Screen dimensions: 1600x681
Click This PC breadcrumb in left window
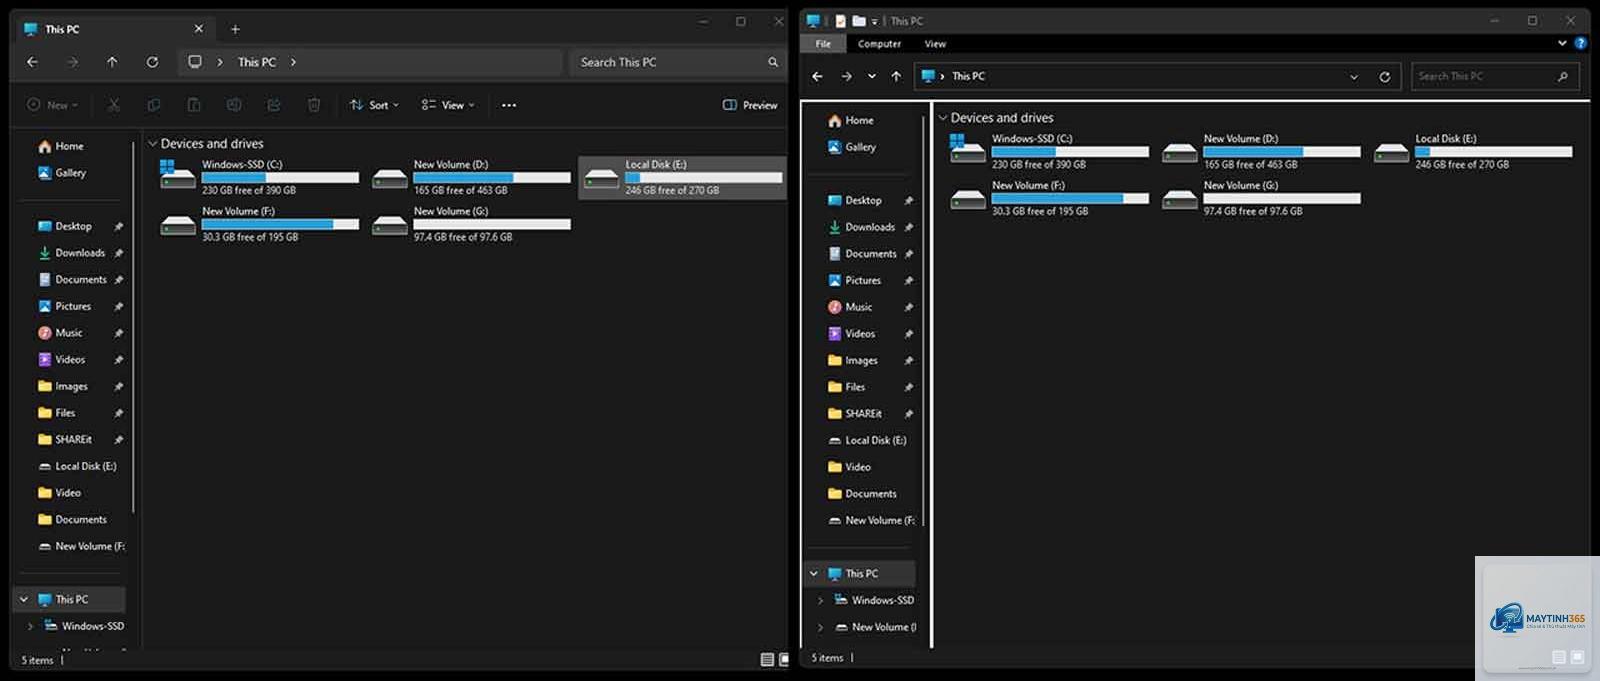tap(257, 62)
